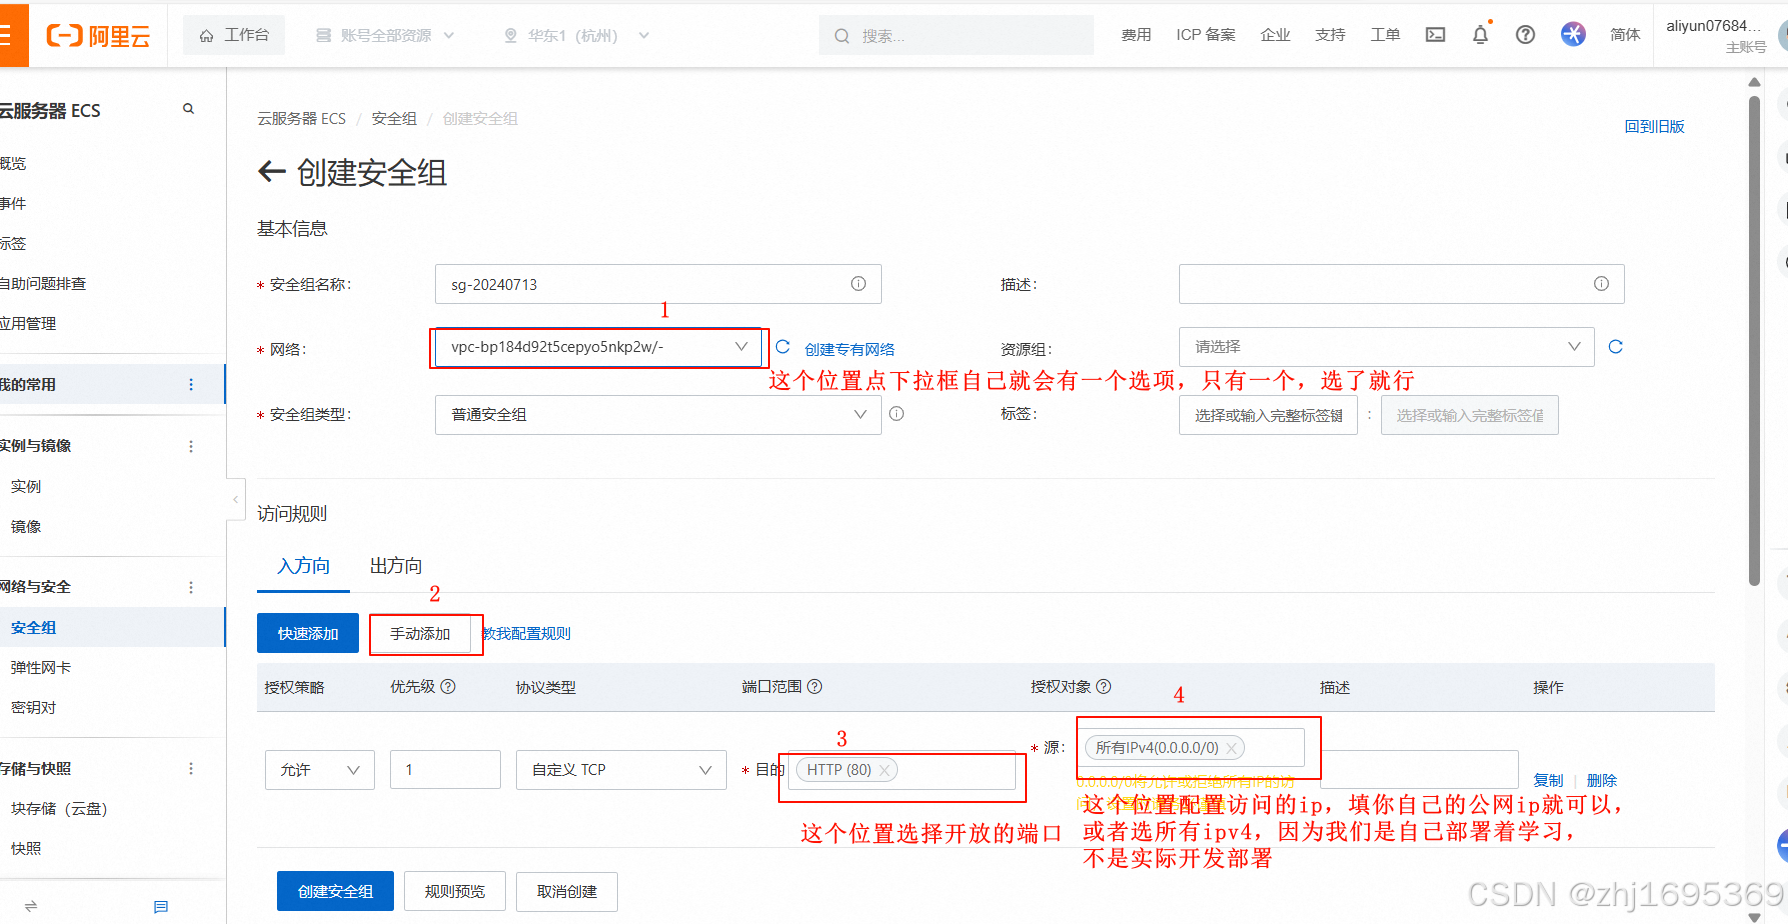This screenshot has width=1788, height=924.
Task: Switch to the 入方向 tab
Action: point(303,566)
